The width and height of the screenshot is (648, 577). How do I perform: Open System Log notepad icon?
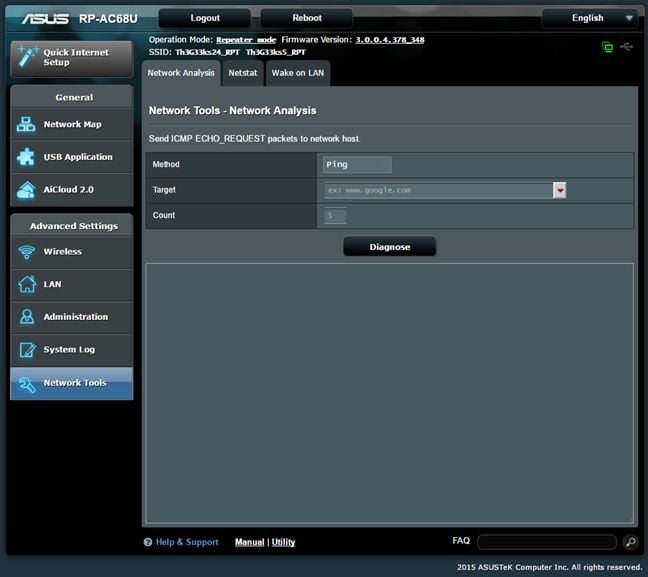[x=26, y=350]
